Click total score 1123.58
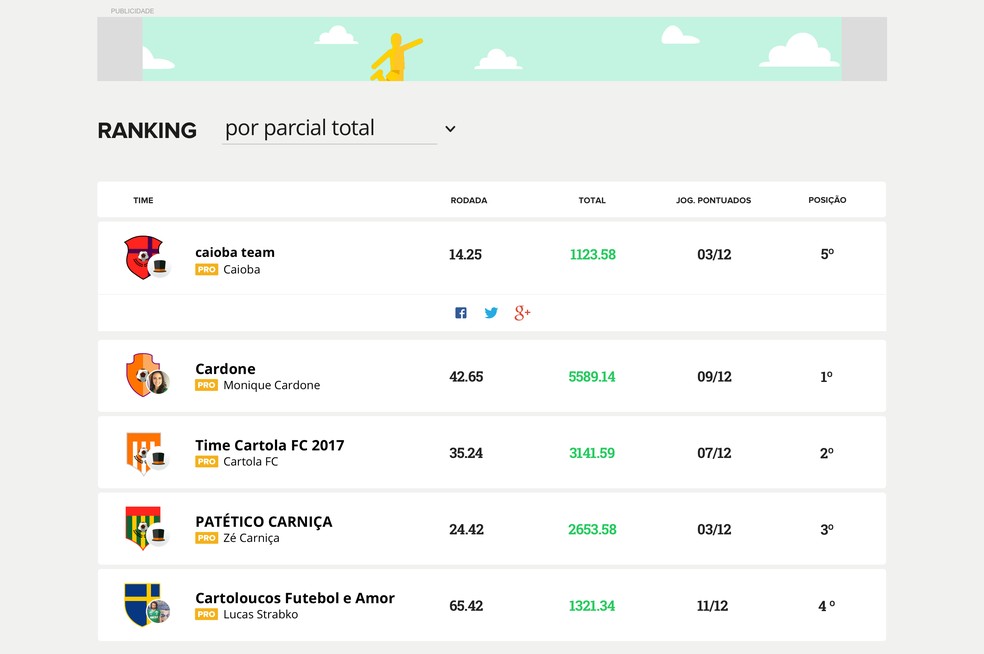The height and width of the screenshot is (654, 984). [592, 255]
